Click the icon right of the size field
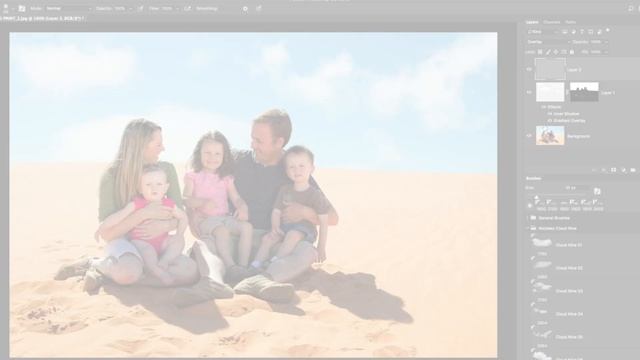Viewport: 640px width, 360px height. point(597,191)
